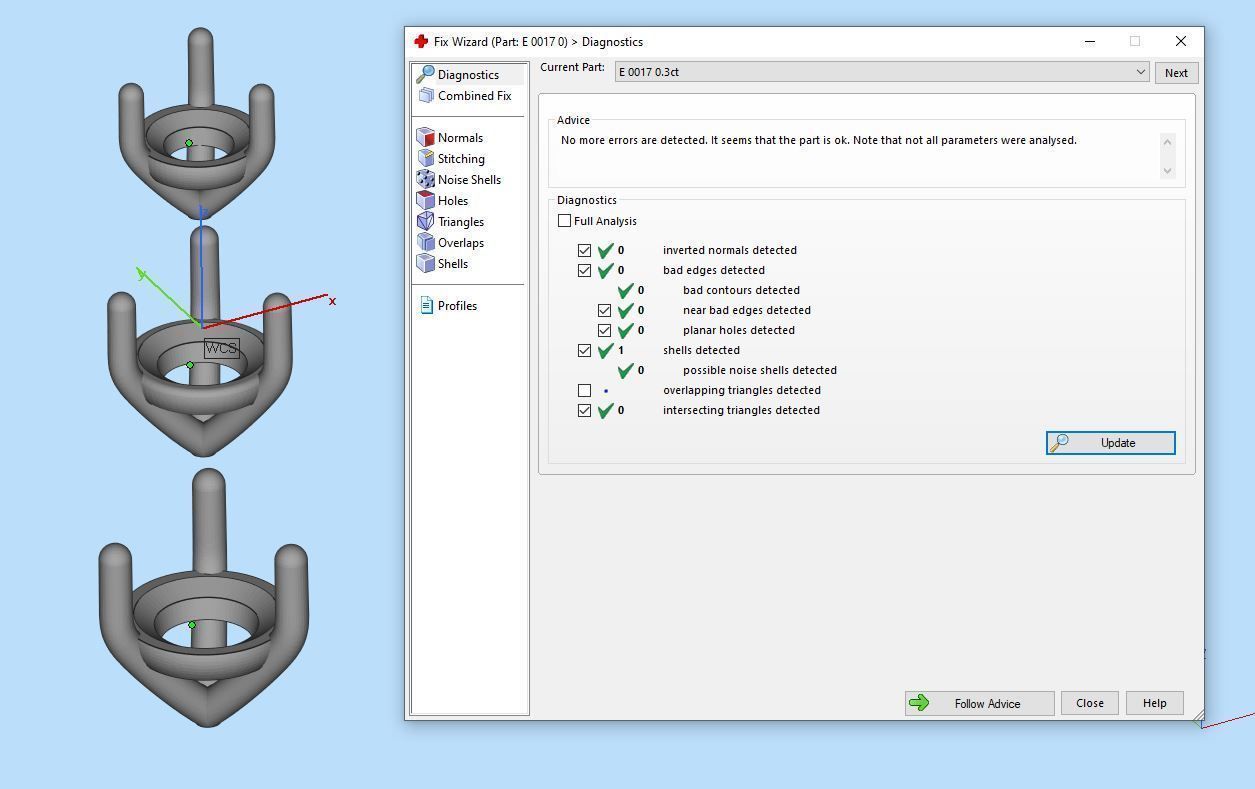Click the Diagnostics magnifier icon in sidebar
The width and height of the screenshot is (1255, 789).
425,74
